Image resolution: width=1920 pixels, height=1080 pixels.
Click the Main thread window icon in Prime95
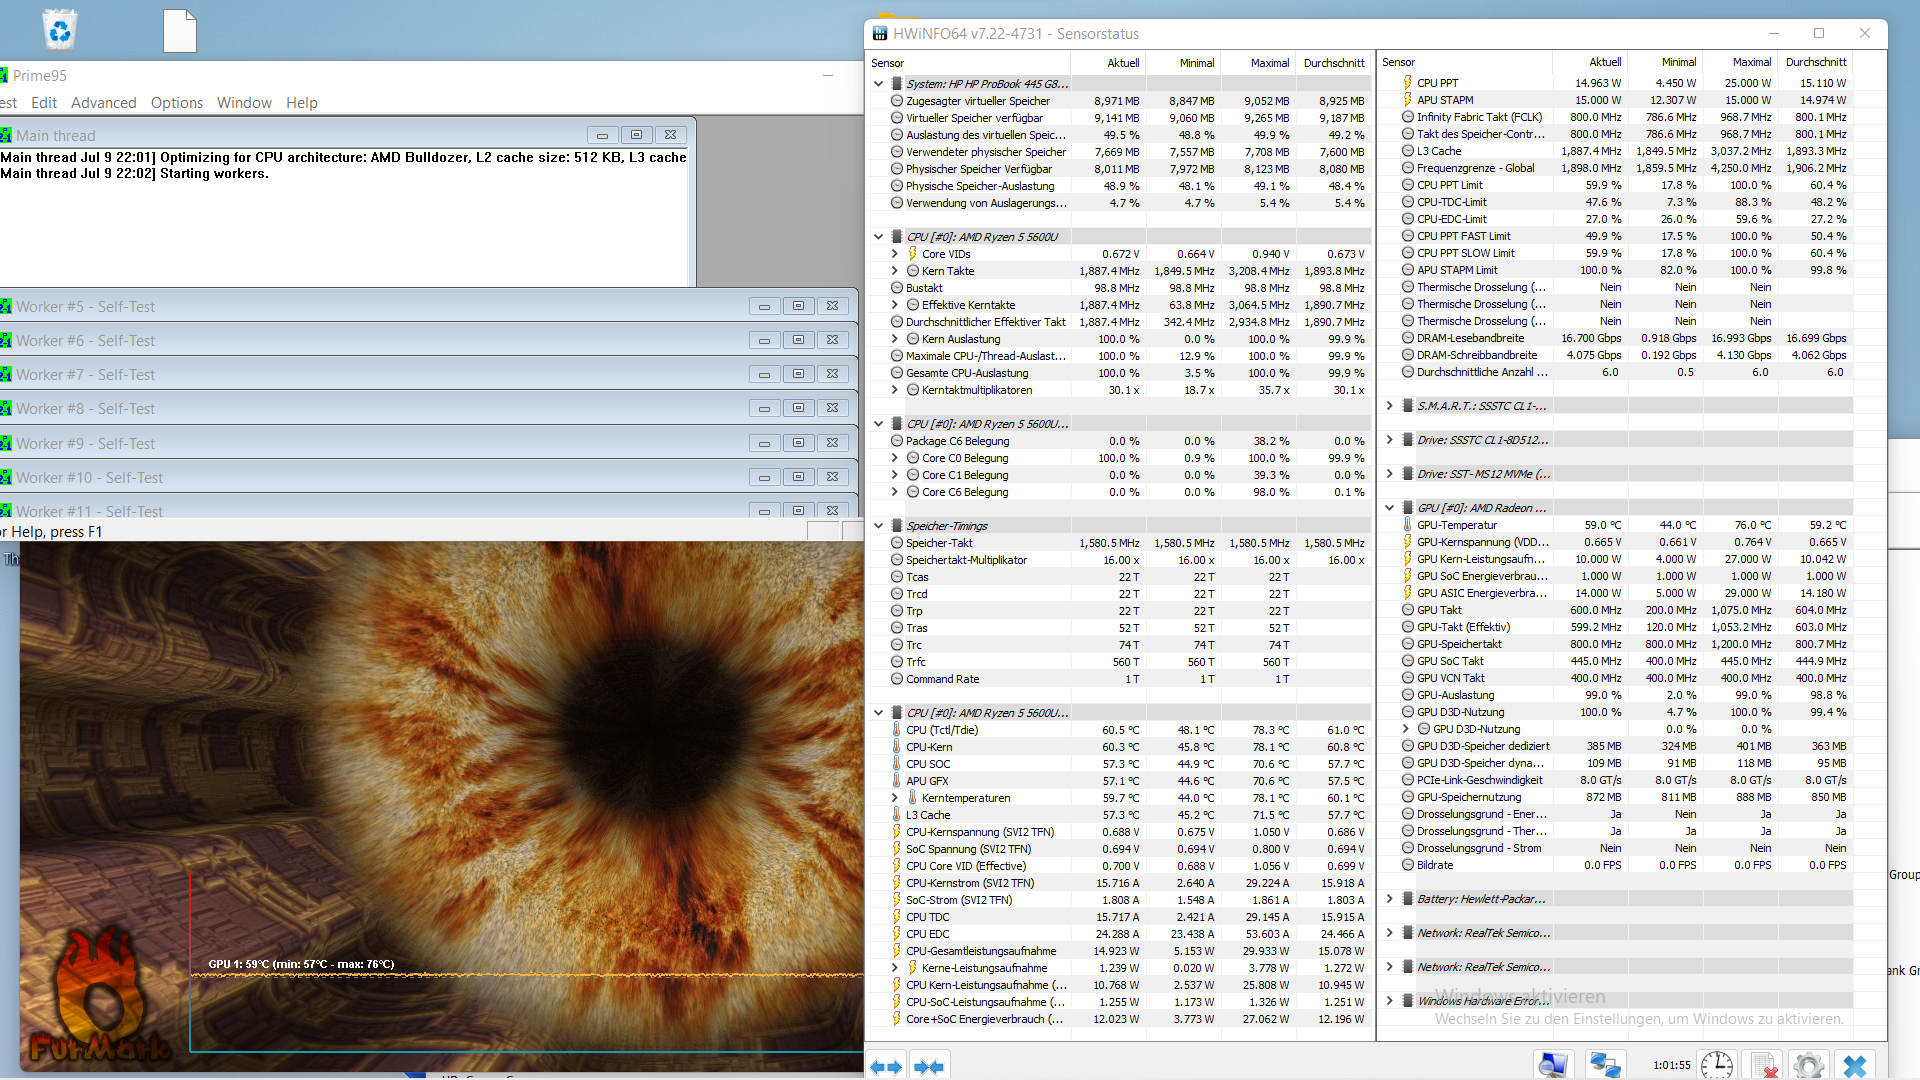coord(5,135)
